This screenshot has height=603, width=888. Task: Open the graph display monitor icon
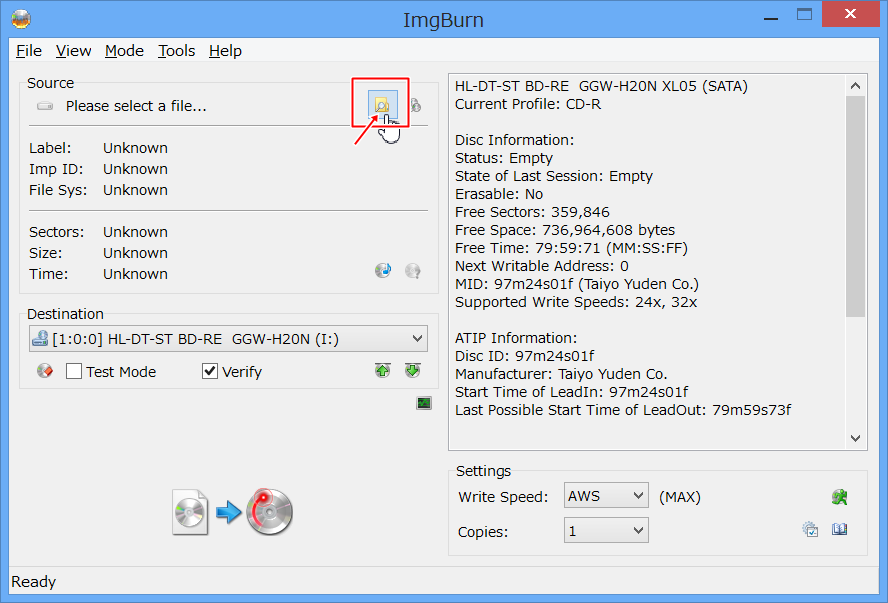click(x=424, y=403)
